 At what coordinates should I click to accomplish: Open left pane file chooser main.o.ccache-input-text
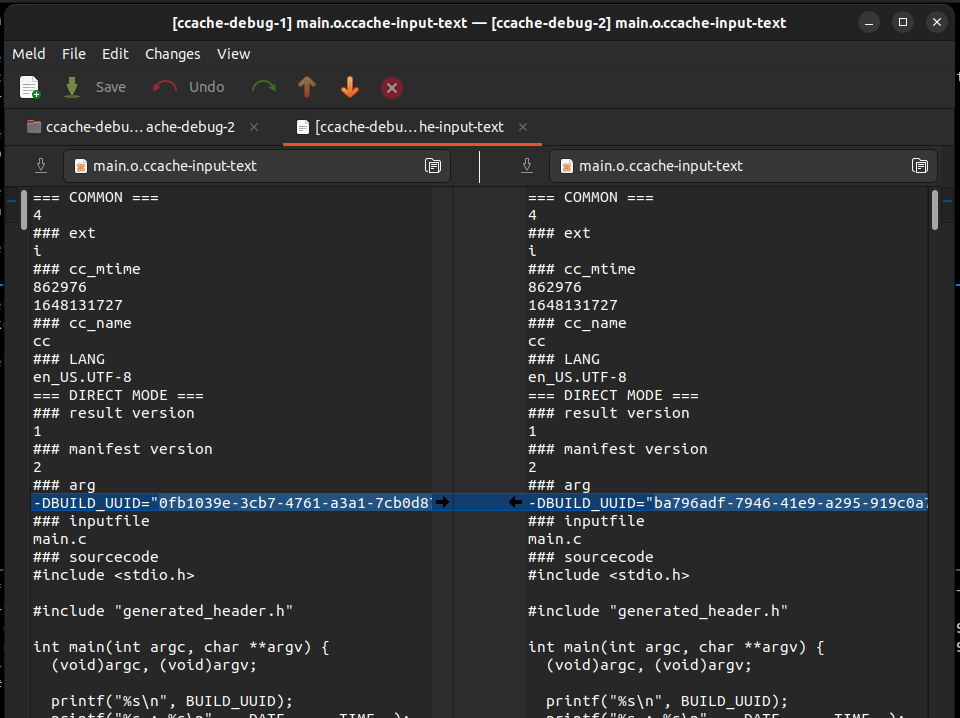[256, 166]
